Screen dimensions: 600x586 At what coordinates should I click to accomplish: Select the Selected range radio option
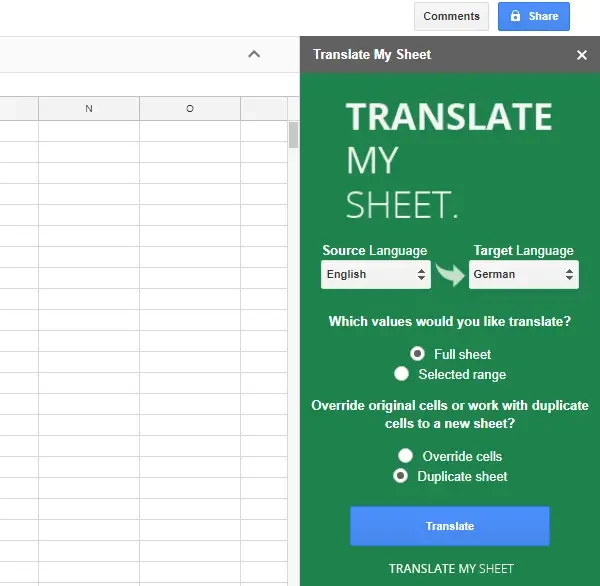coord(402,374)
